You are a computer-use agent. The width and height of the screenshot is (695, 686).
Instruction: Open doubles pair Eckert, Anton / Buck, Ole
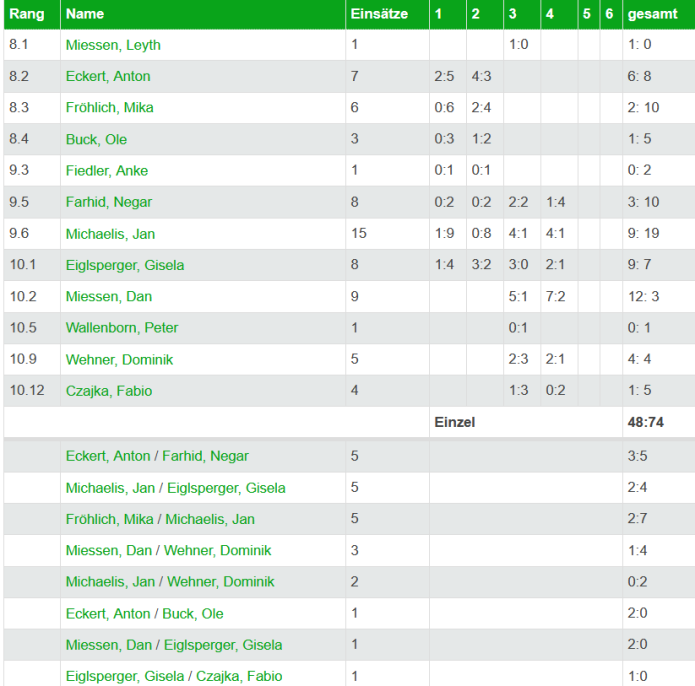(145, 614)
